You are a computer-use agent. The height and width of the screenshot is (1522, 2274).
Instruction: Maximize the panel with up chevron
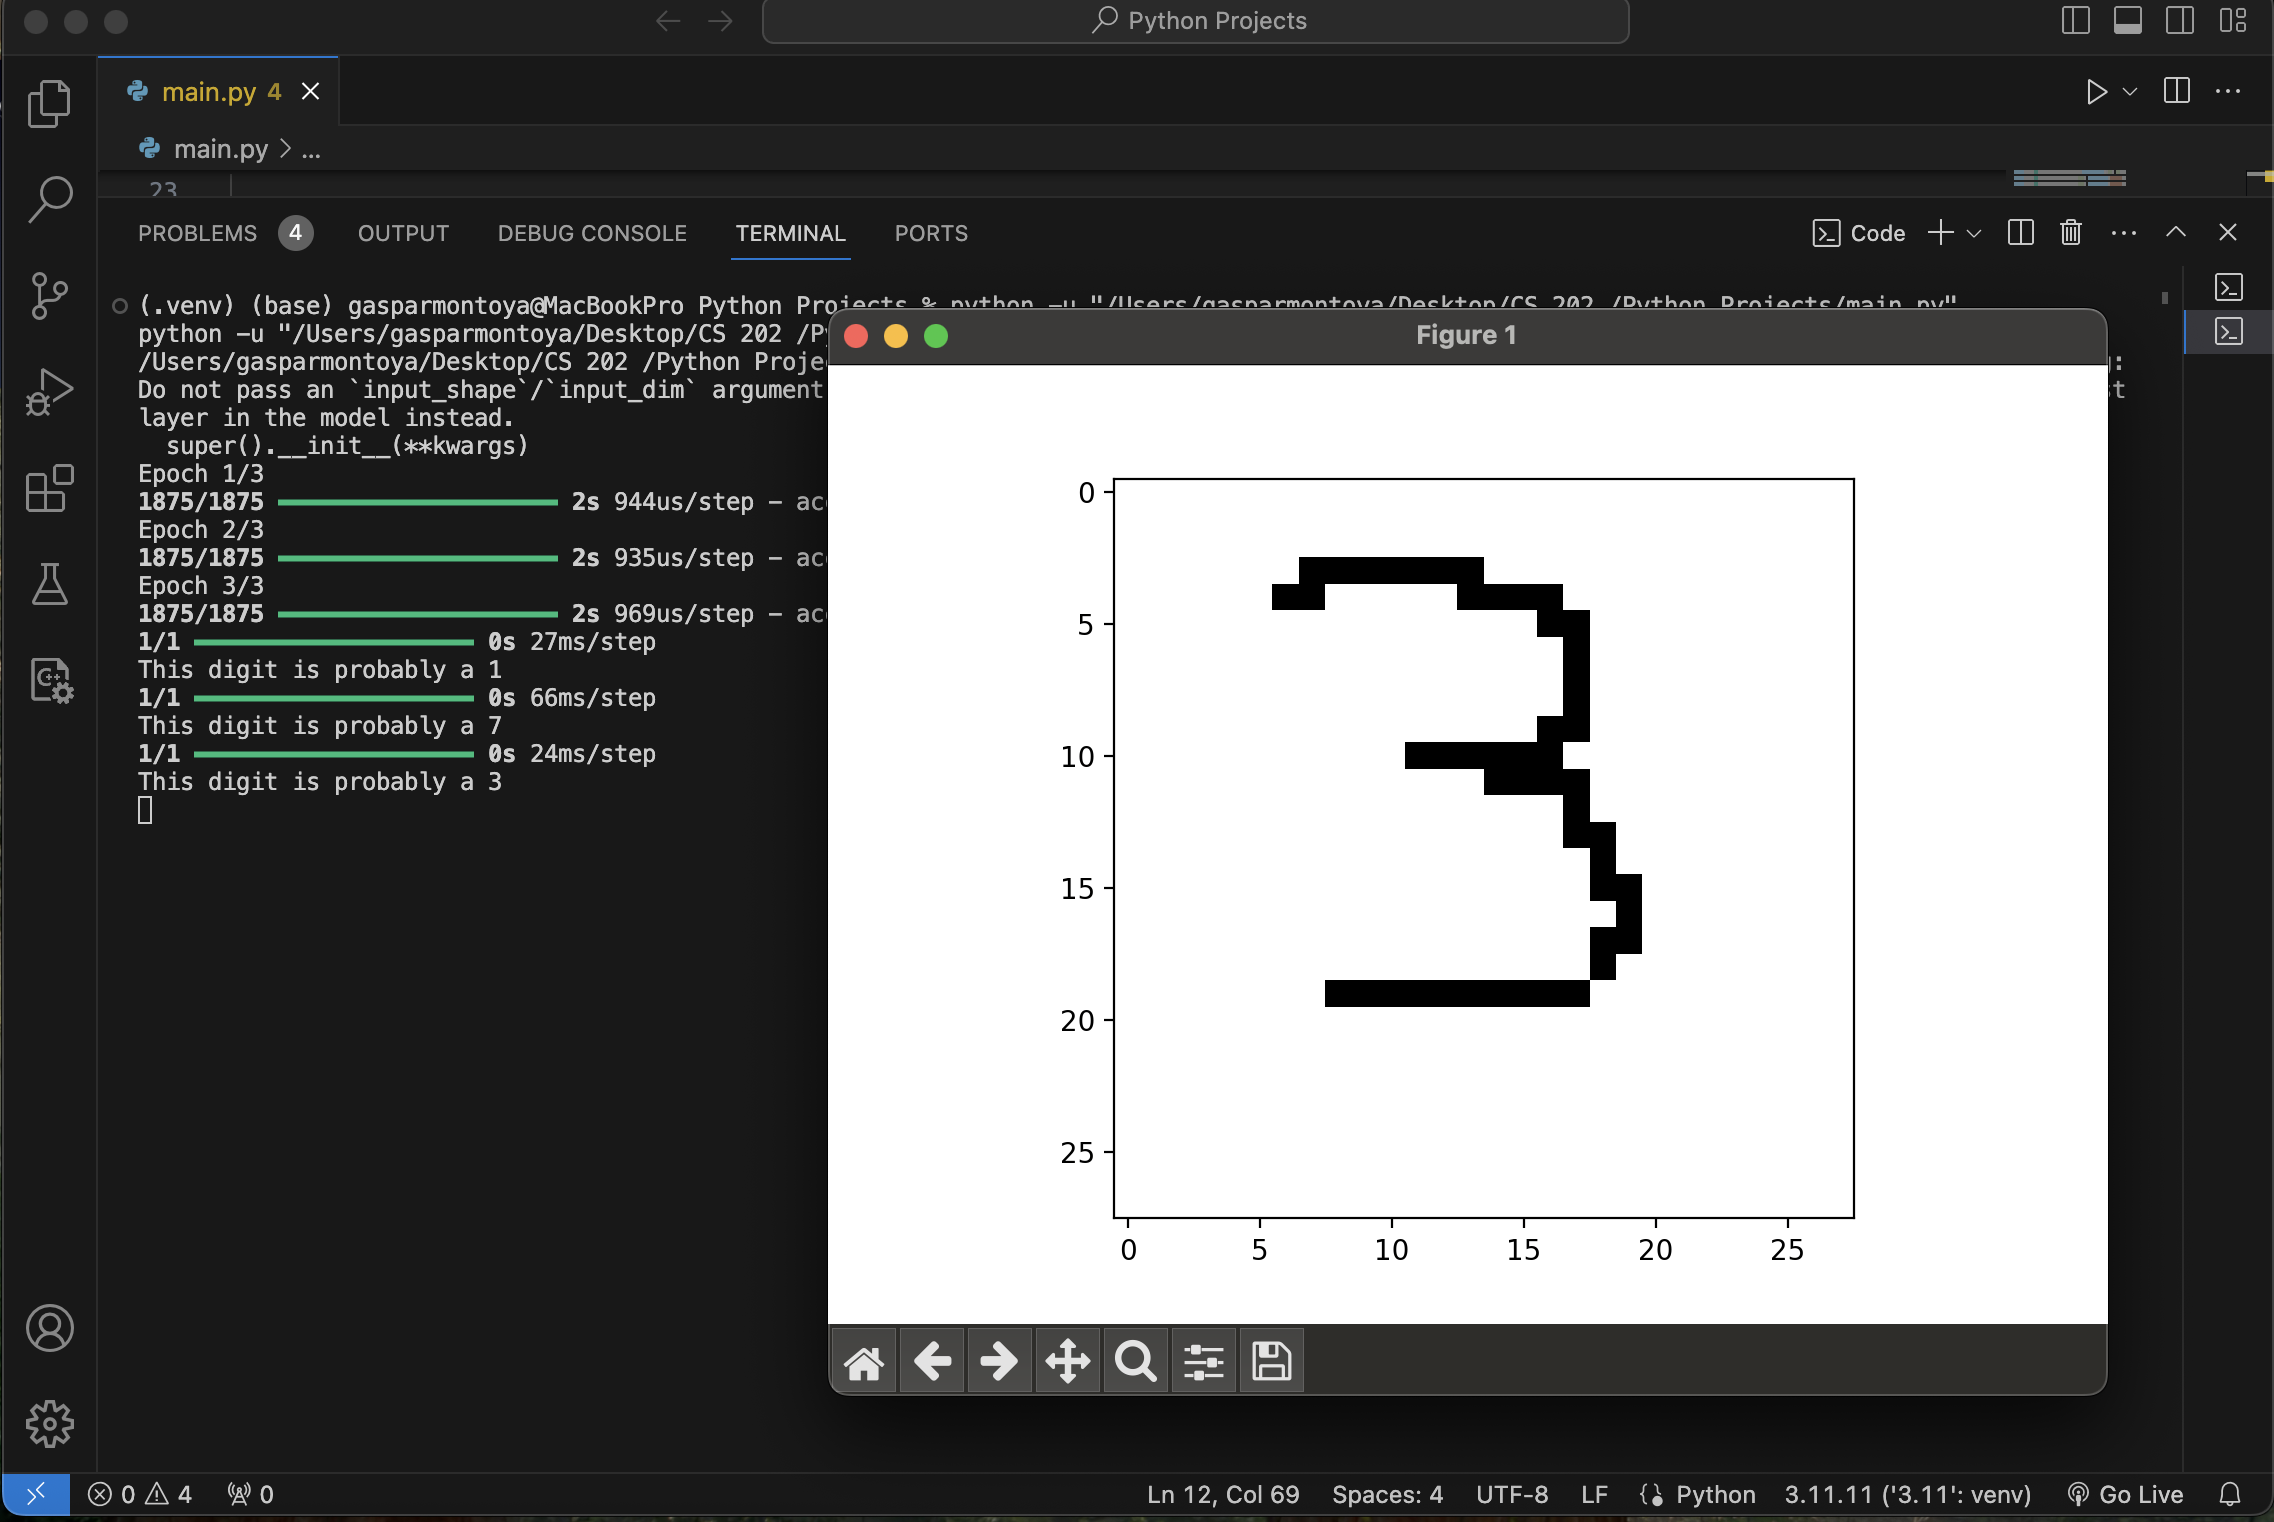2176,232
